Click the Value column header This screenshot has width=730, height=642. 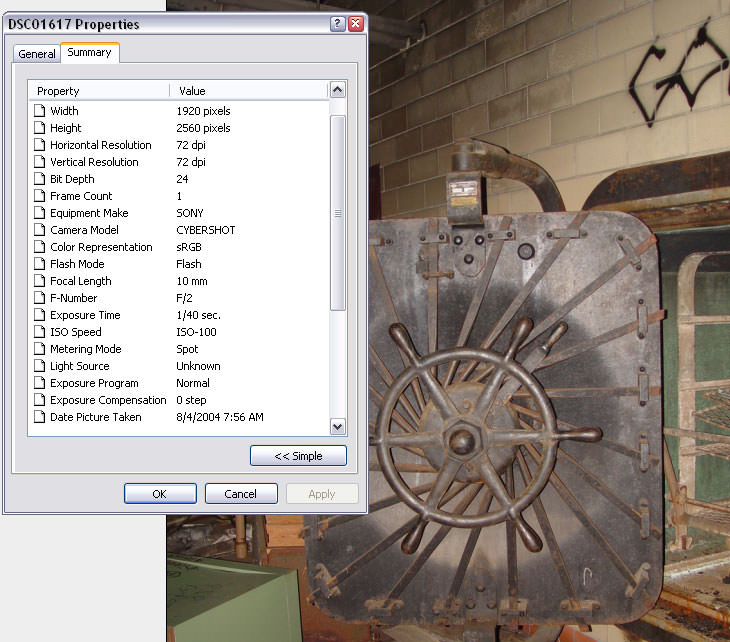tap(248, 91)
